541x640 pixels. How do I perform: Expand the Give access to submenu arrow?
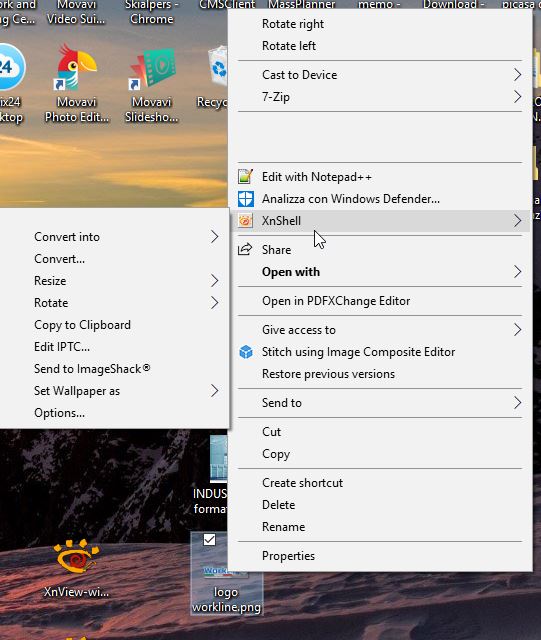tap(517, 330)
